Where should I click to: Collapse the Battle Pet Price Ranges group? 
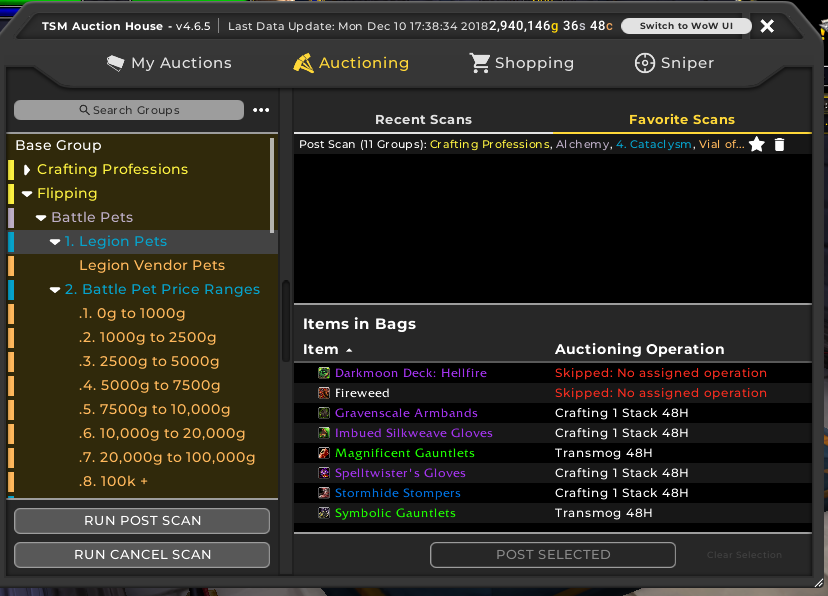[x=55, y=290]
